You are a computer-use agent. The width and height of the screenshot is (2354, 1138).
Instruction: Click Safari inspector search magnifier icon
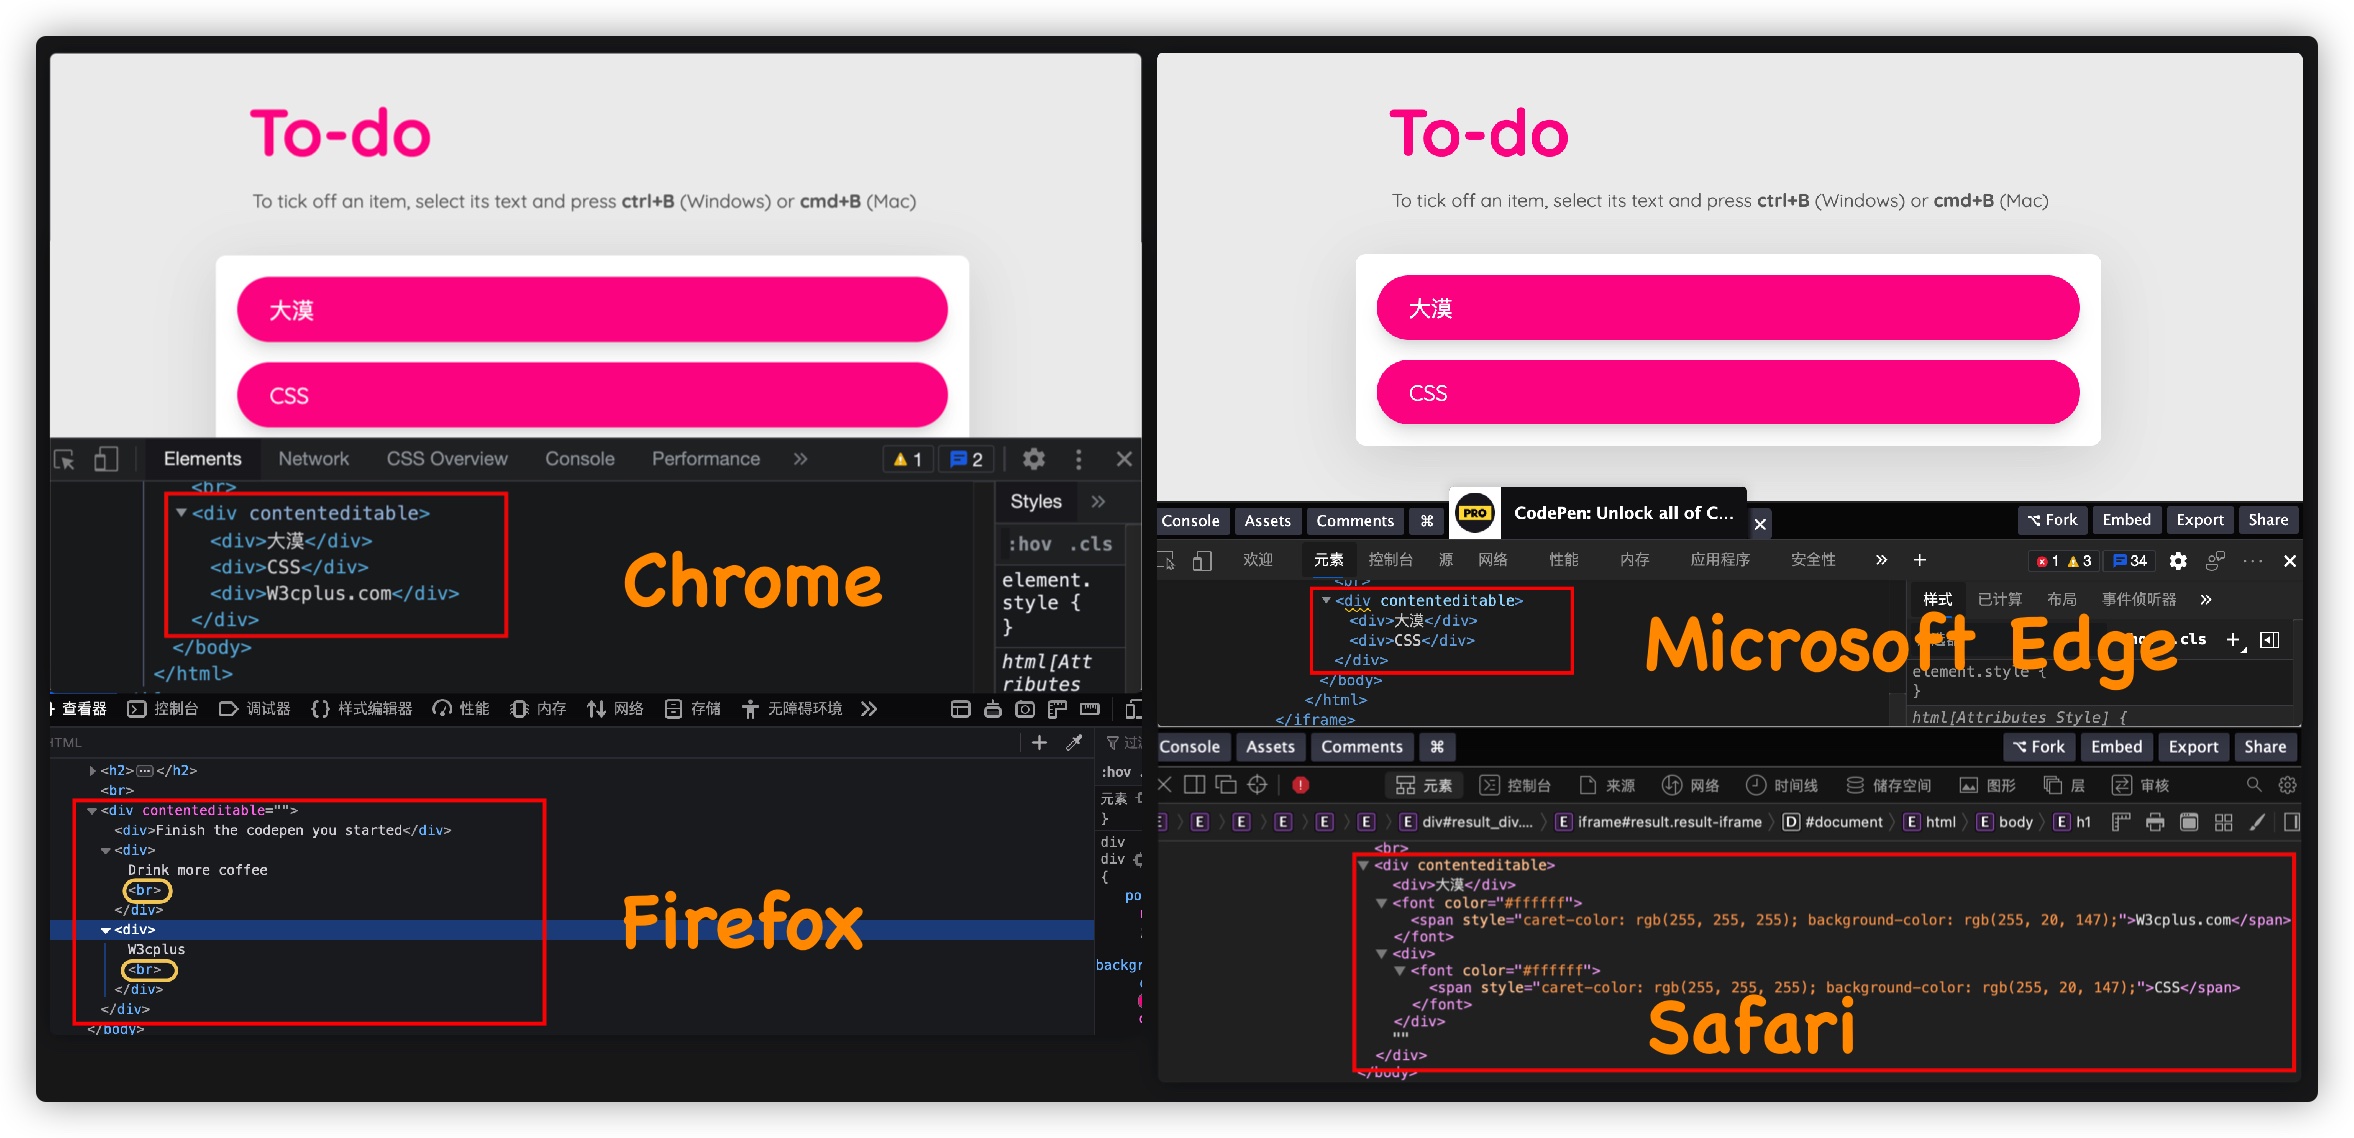tap(2253, 785)
